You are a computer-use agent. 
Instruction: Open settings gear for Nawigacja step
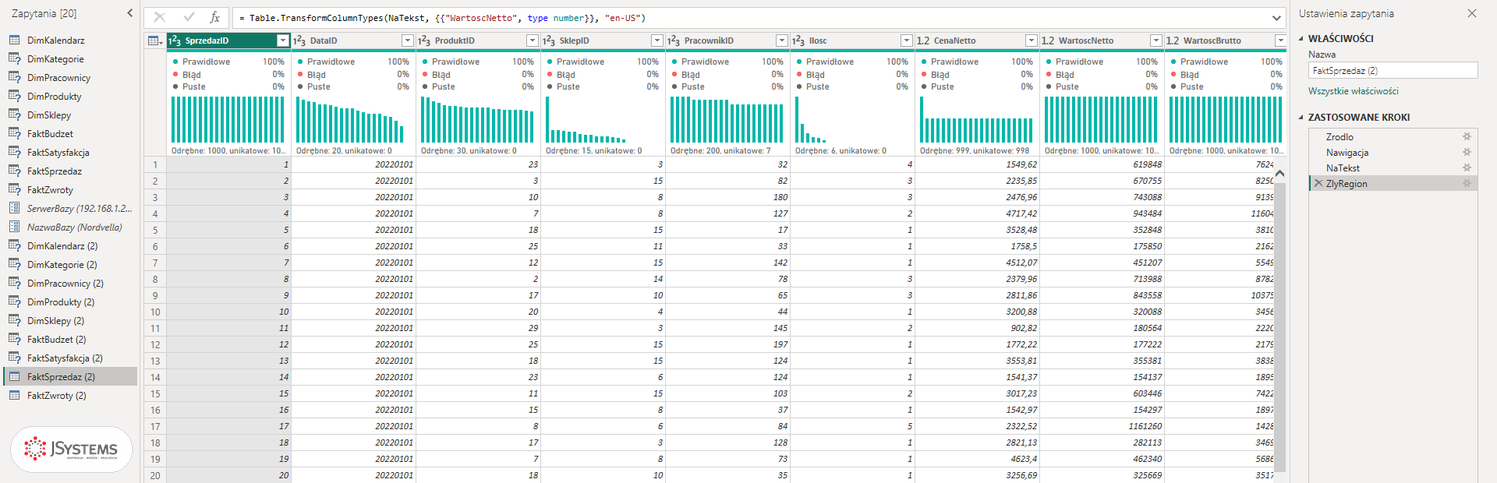point(1467,152)
